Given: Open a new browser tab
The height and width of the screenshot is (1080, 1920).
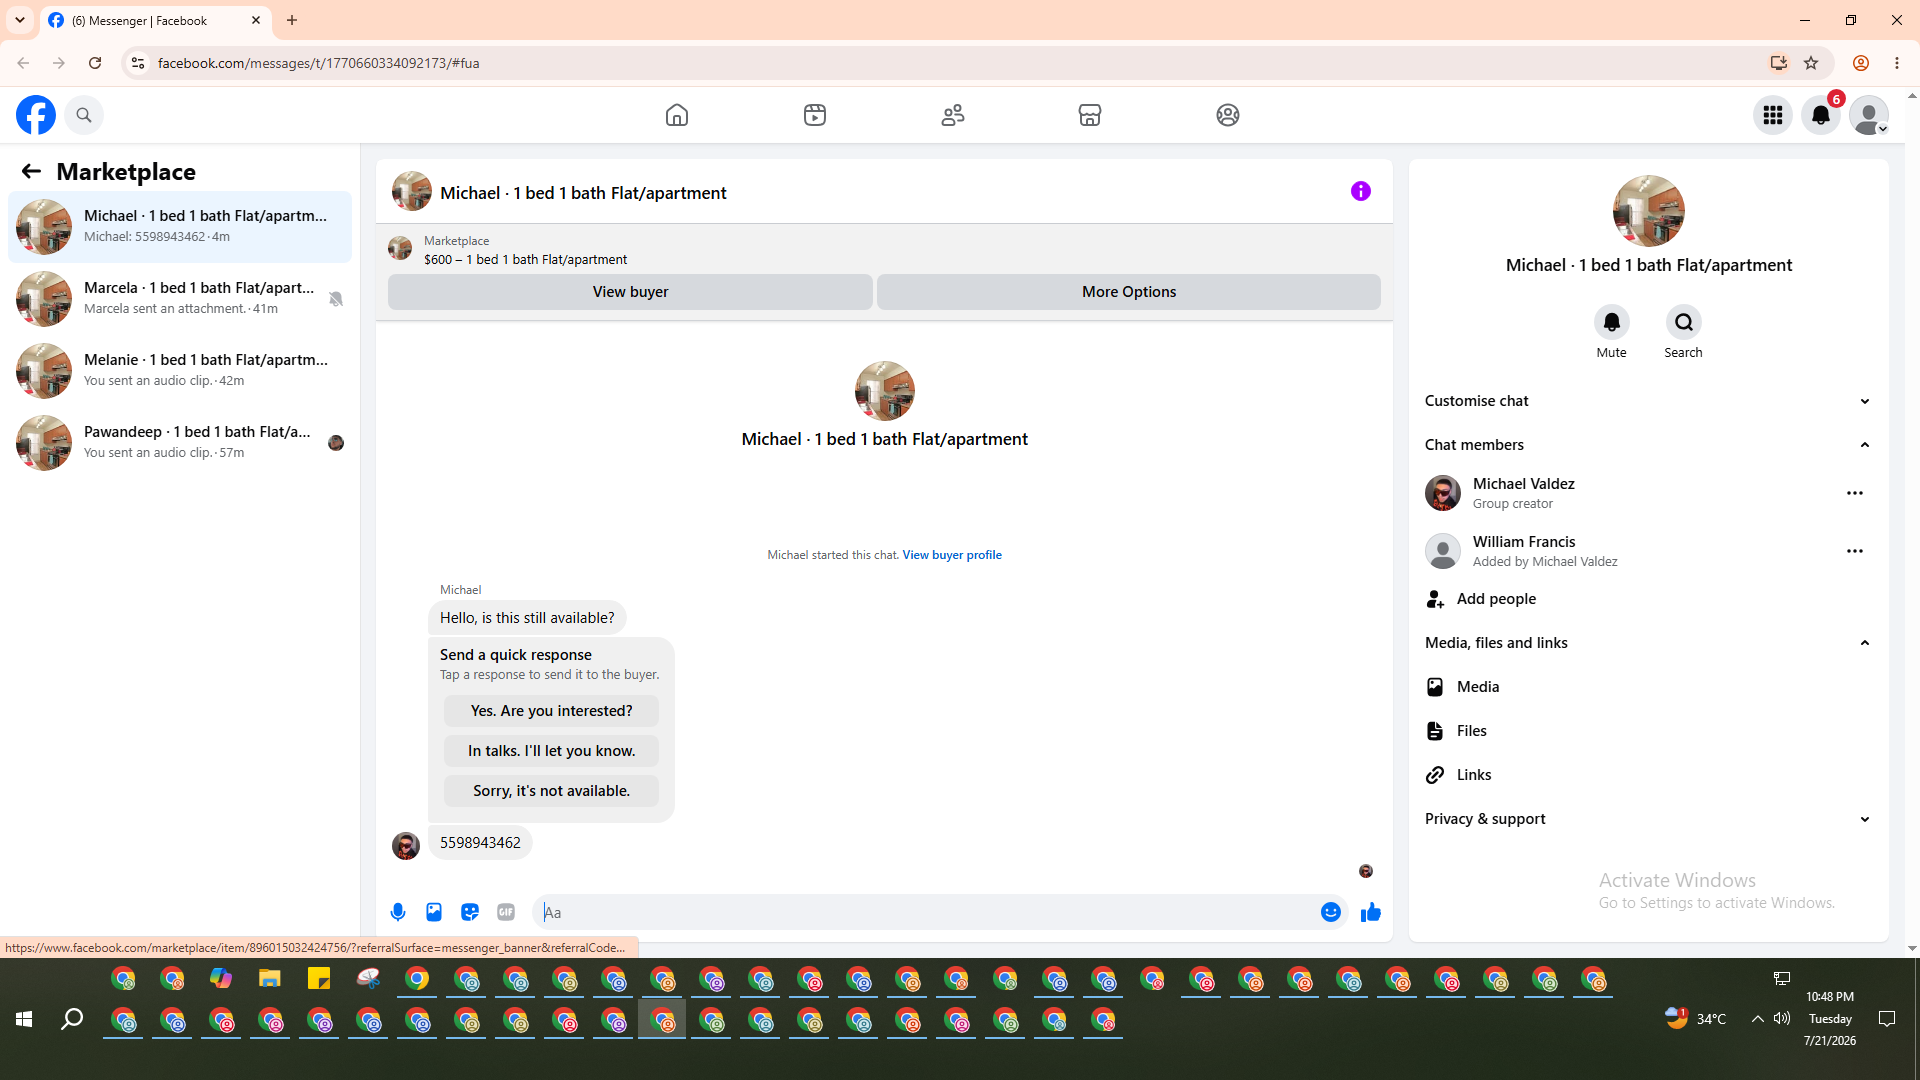Looking at the screenshot, I should [292, 20].
